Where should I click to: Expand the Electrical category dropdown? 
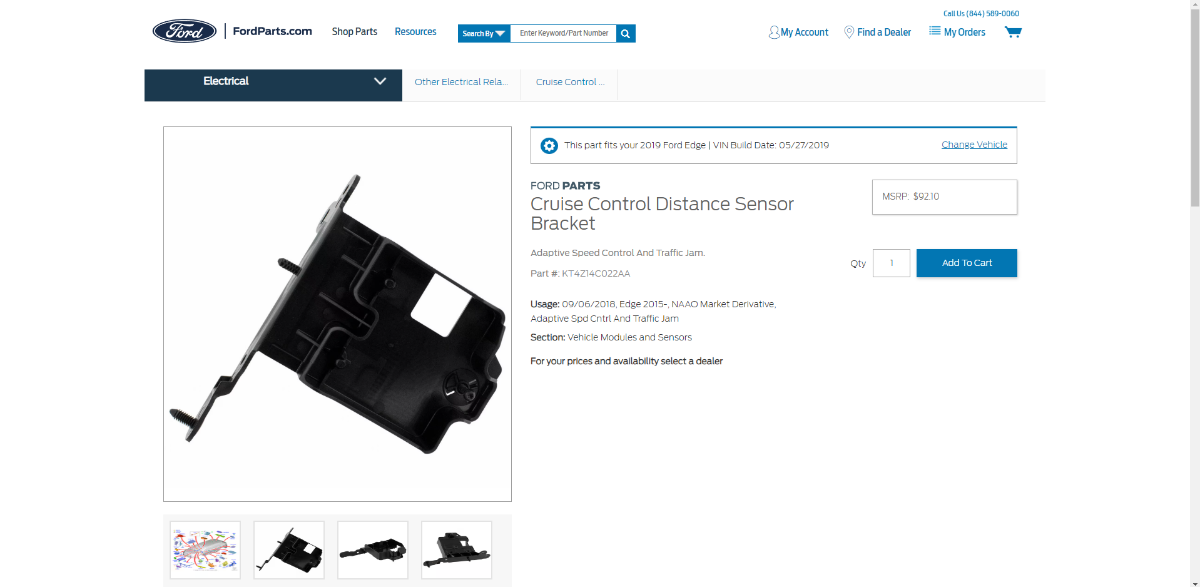point(273,85)
